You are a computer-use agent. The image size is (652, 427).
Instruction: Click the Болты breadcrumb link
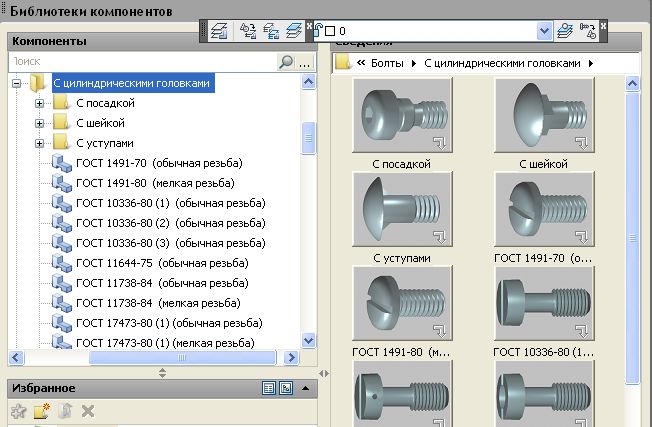tap(387, 64)
